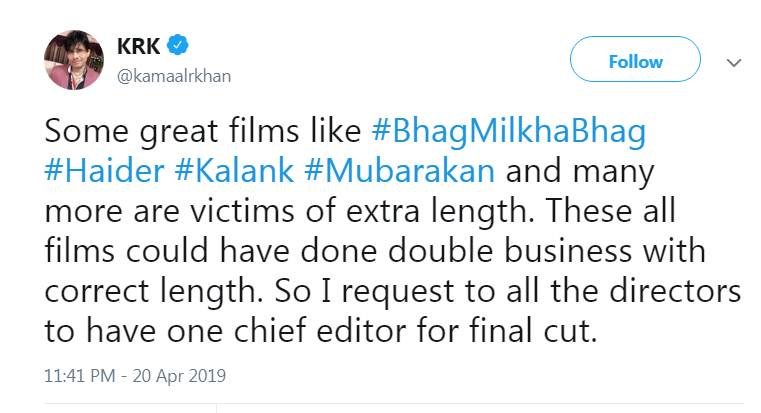Open the tweet options chevron menu
The width and height of the screenshot is (761, 413).
pyautogui.click(x=735, y=62)
